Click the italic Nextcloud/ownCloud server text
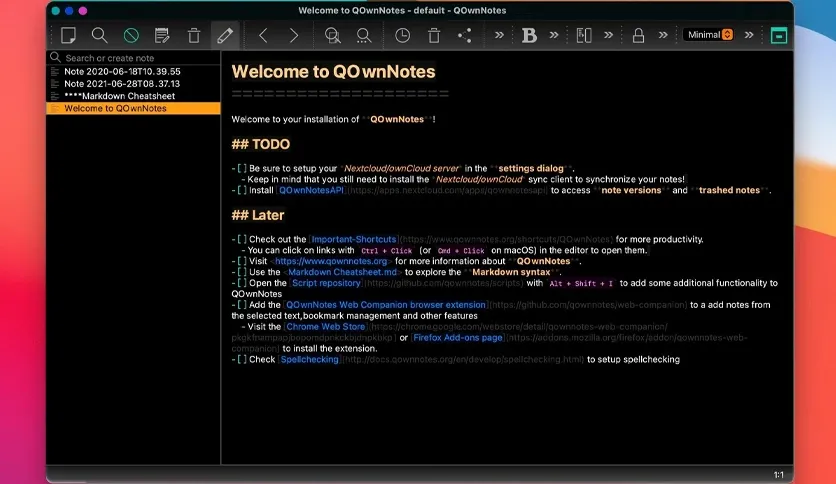Screen dimensions: 836x484 click(x=401, y=168)
